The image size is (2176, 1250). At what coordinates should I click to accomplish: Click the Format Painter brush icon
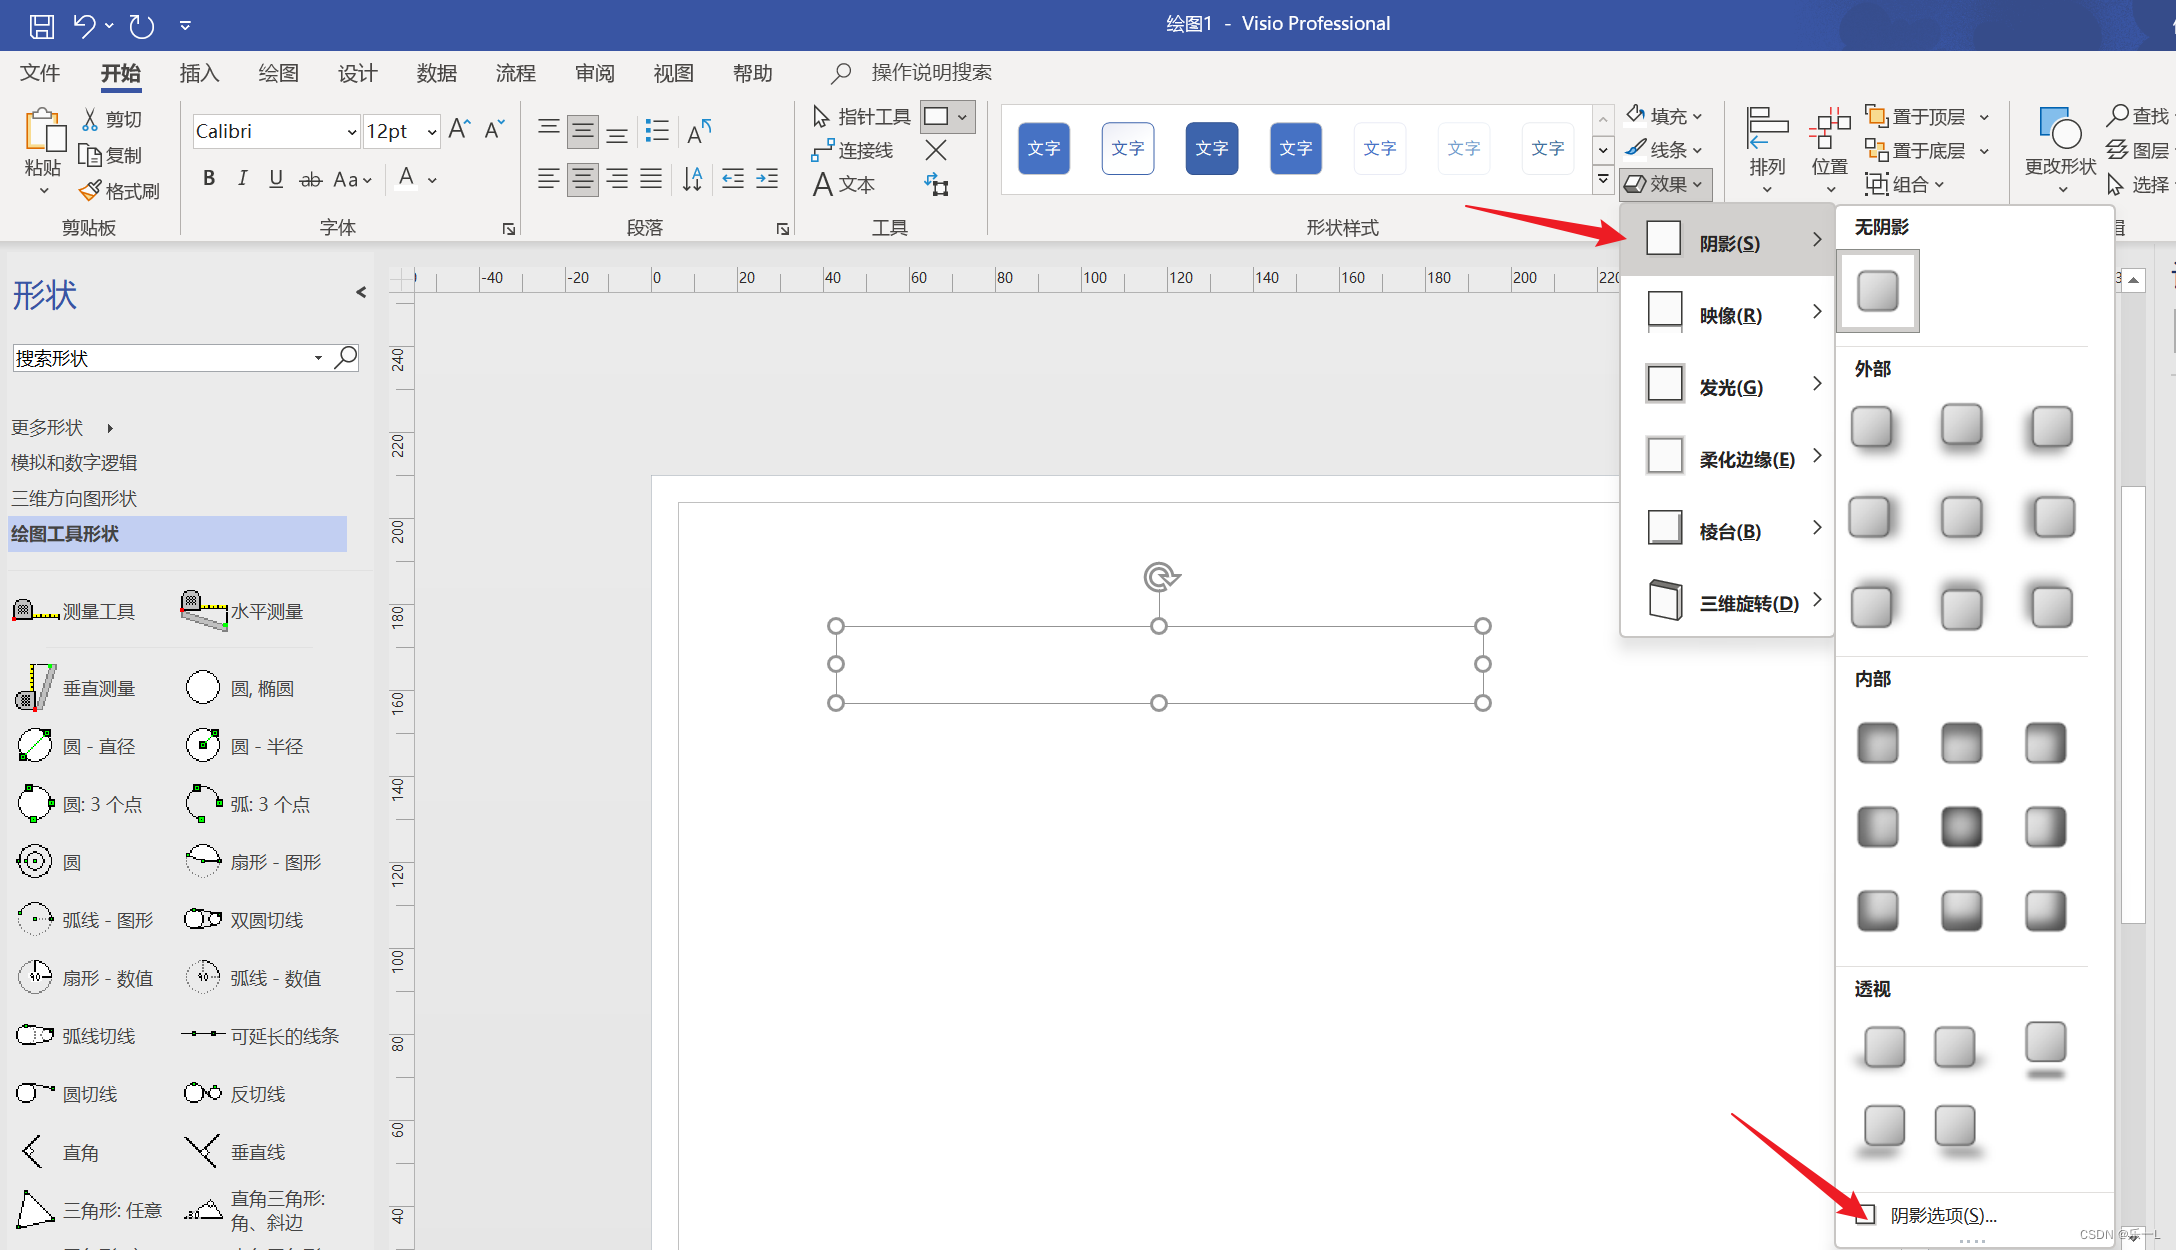[x=91, y=190]
